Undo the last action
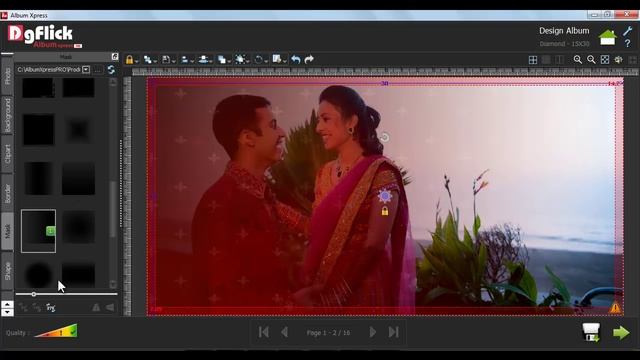Image resolution: width=640 pixels, height=360 pixels. tap(296, 60)
